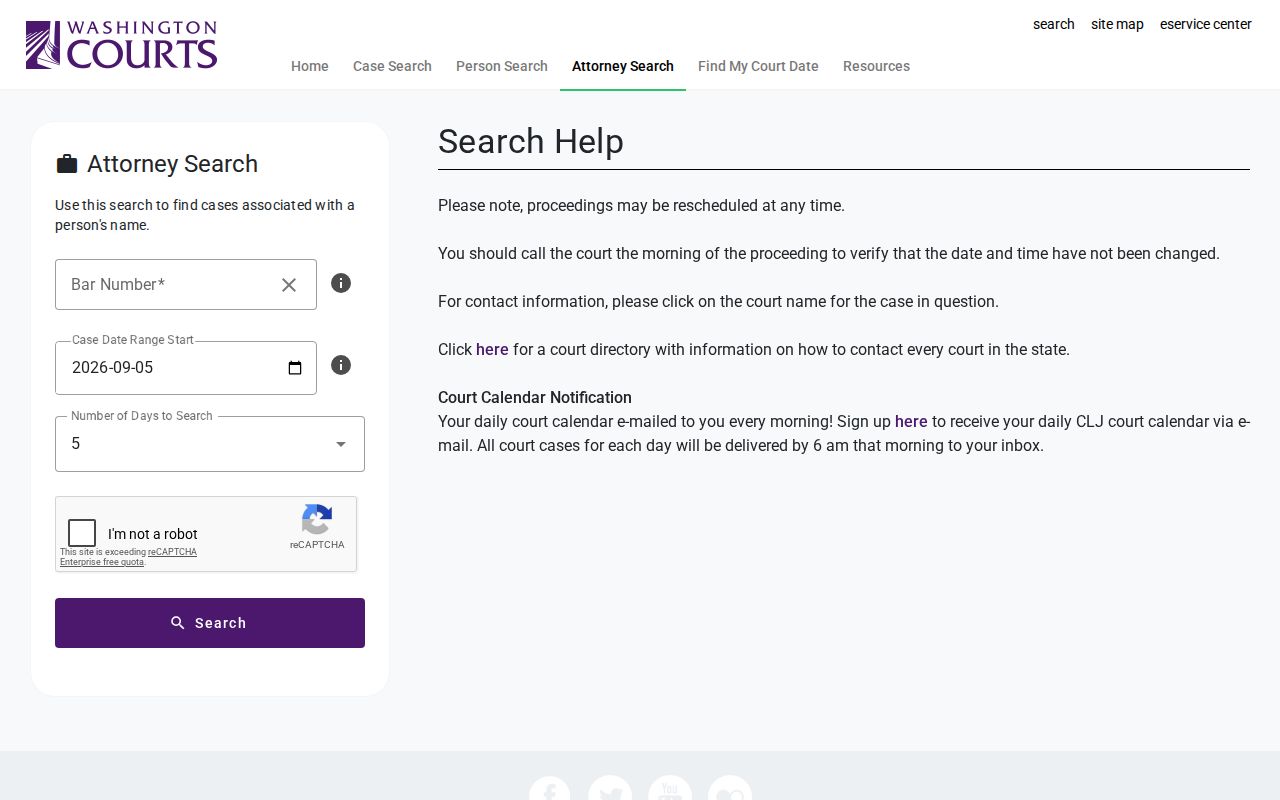Open the Find My Court Date tab
The height and width of the screenshot is (800, 1280).
[x=758, y=66]
